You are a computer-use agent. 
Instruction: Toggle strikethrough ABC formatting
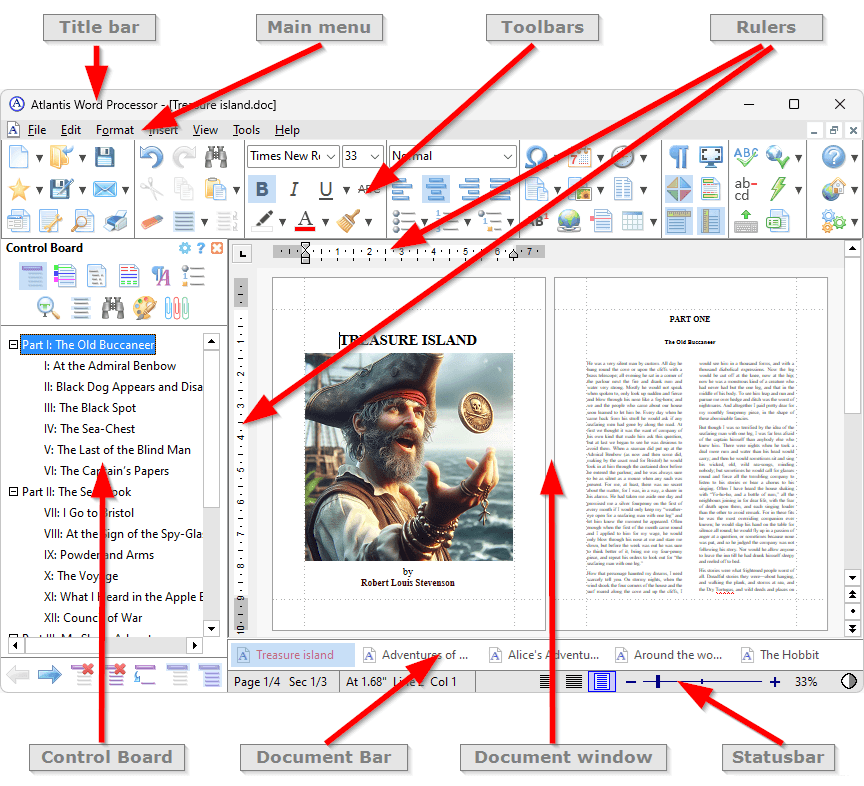pyautogui.click(x=369, y=189)
